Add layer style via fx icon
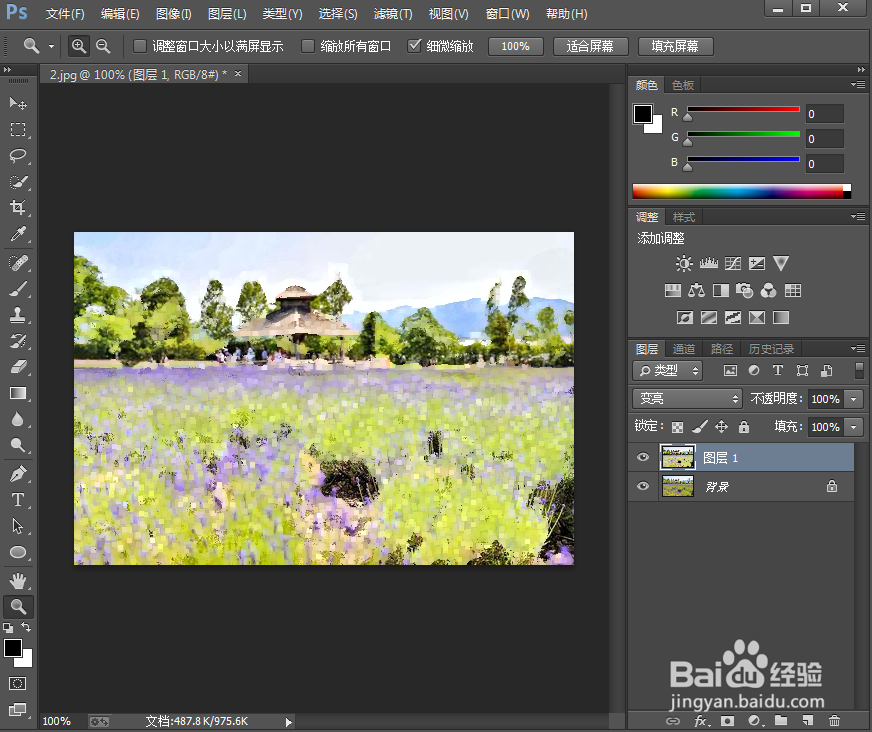872x732 pixels. tap(702, 721)
